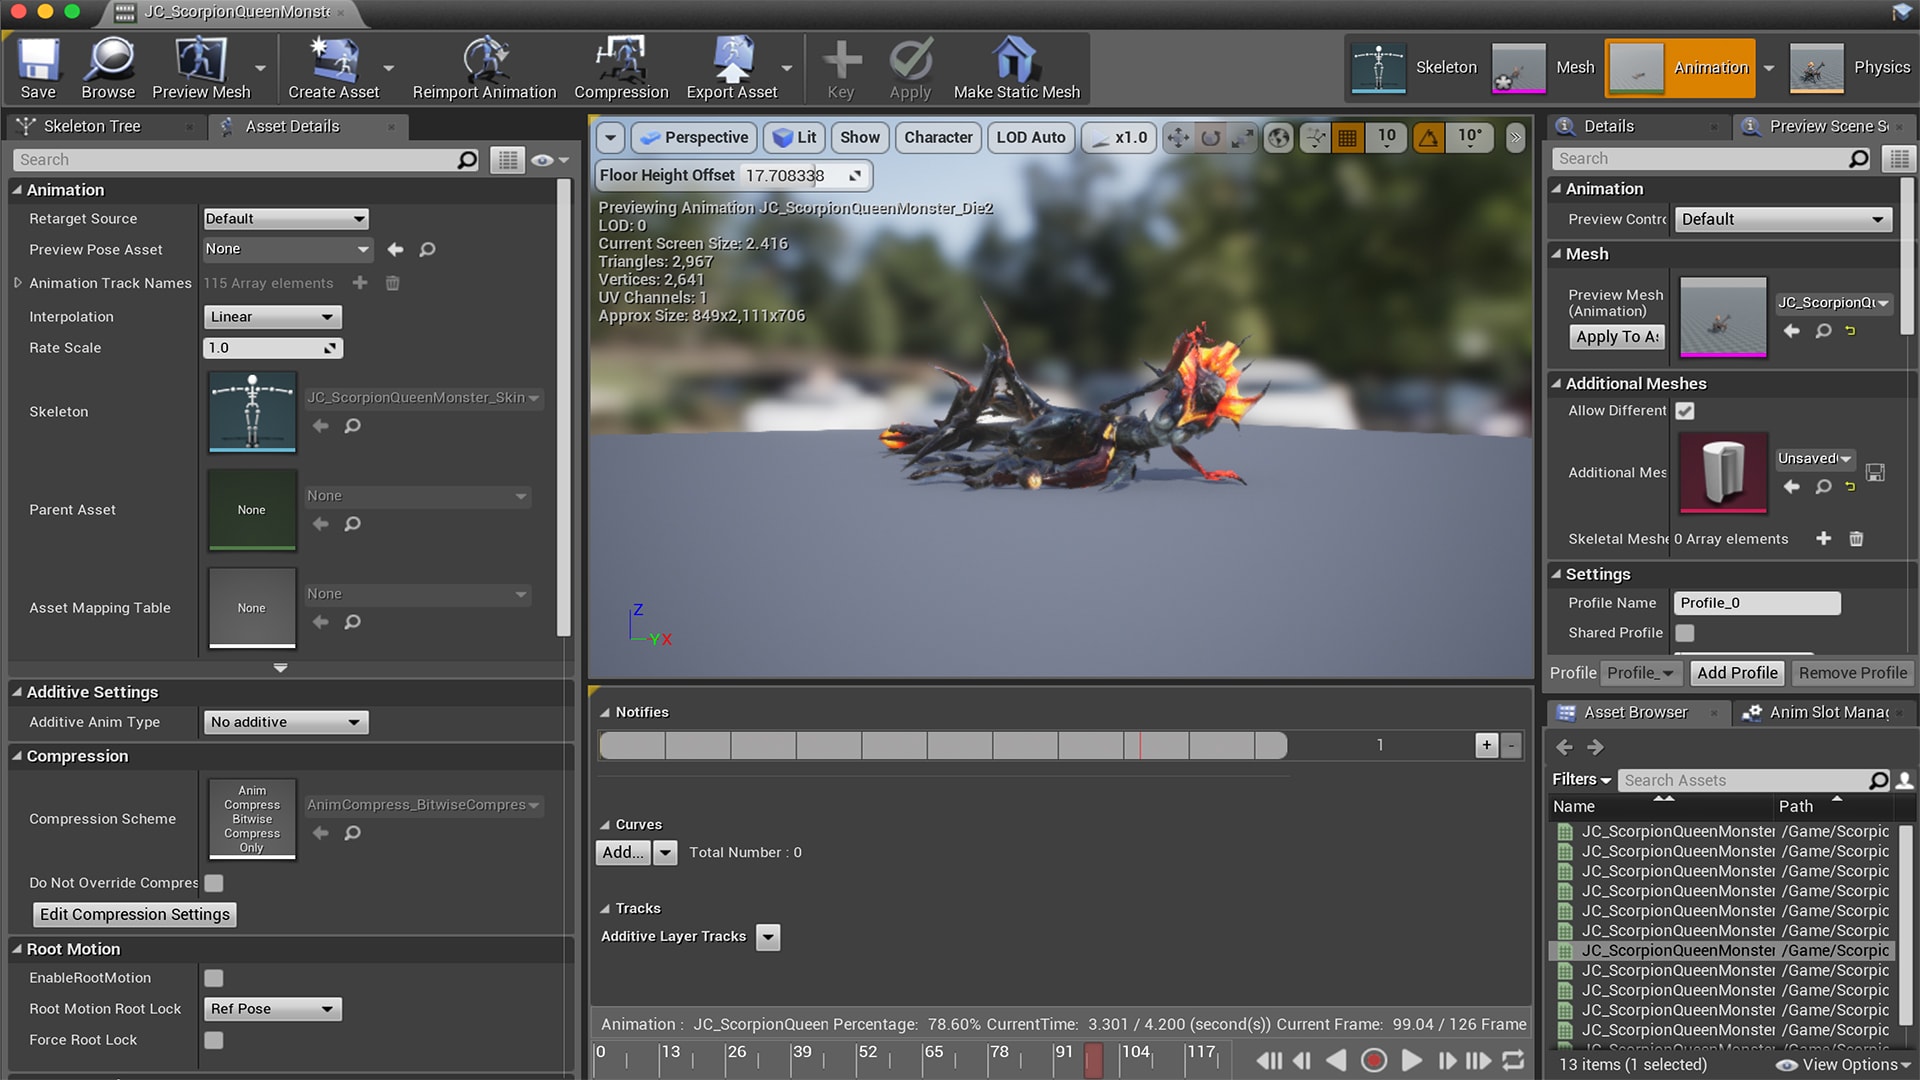Screen dimensions: 1920x1080
Task: Toggle loop playback icon
Action: pyautogui.click(x=1513, y=1060)
